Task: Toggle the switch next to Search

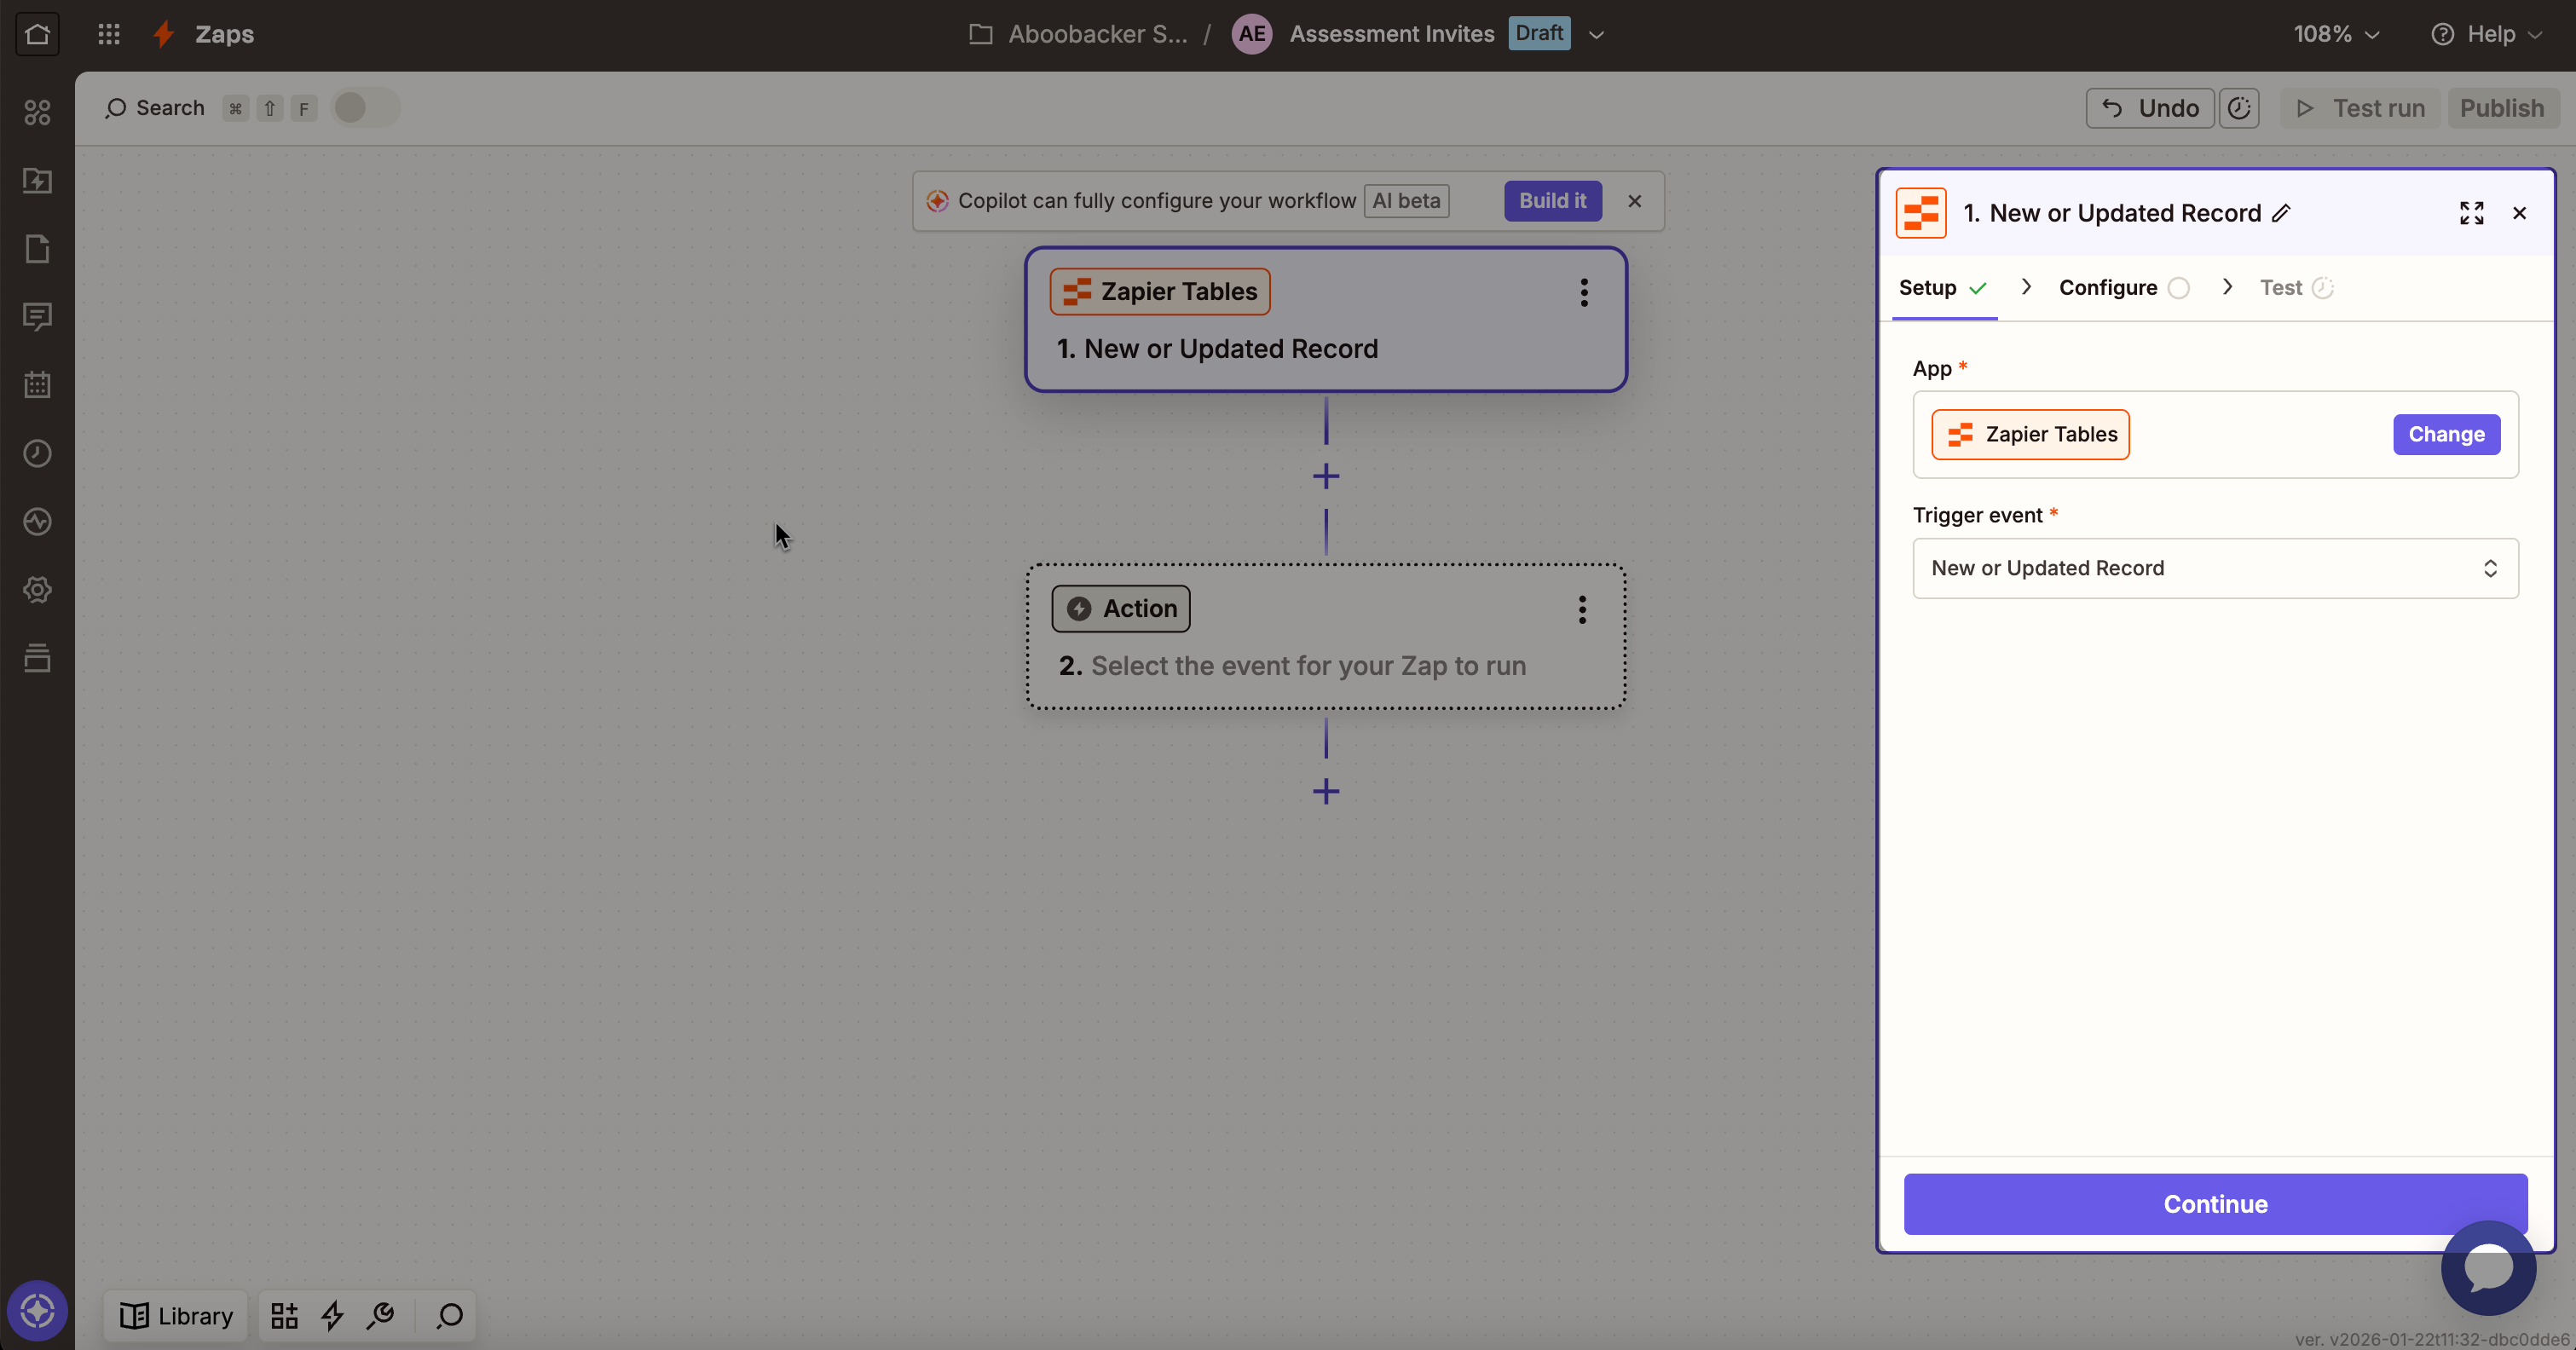Action: coord(364,108)
